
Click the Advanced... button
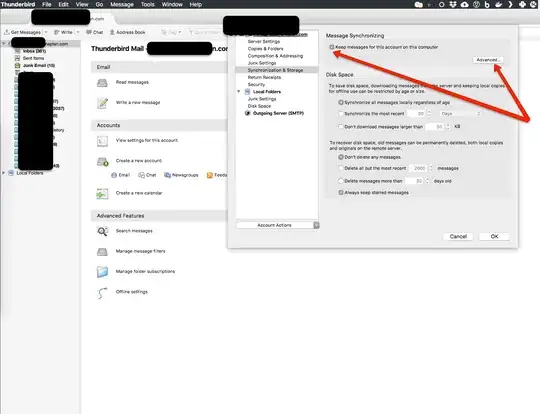[488, 60]
